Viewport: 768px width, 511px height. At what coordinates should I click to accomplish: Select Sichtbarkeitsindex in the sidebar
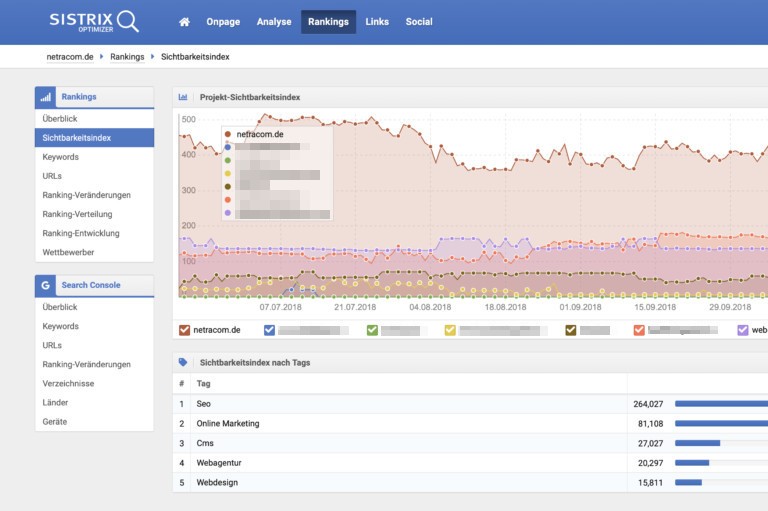coord(94,138)
